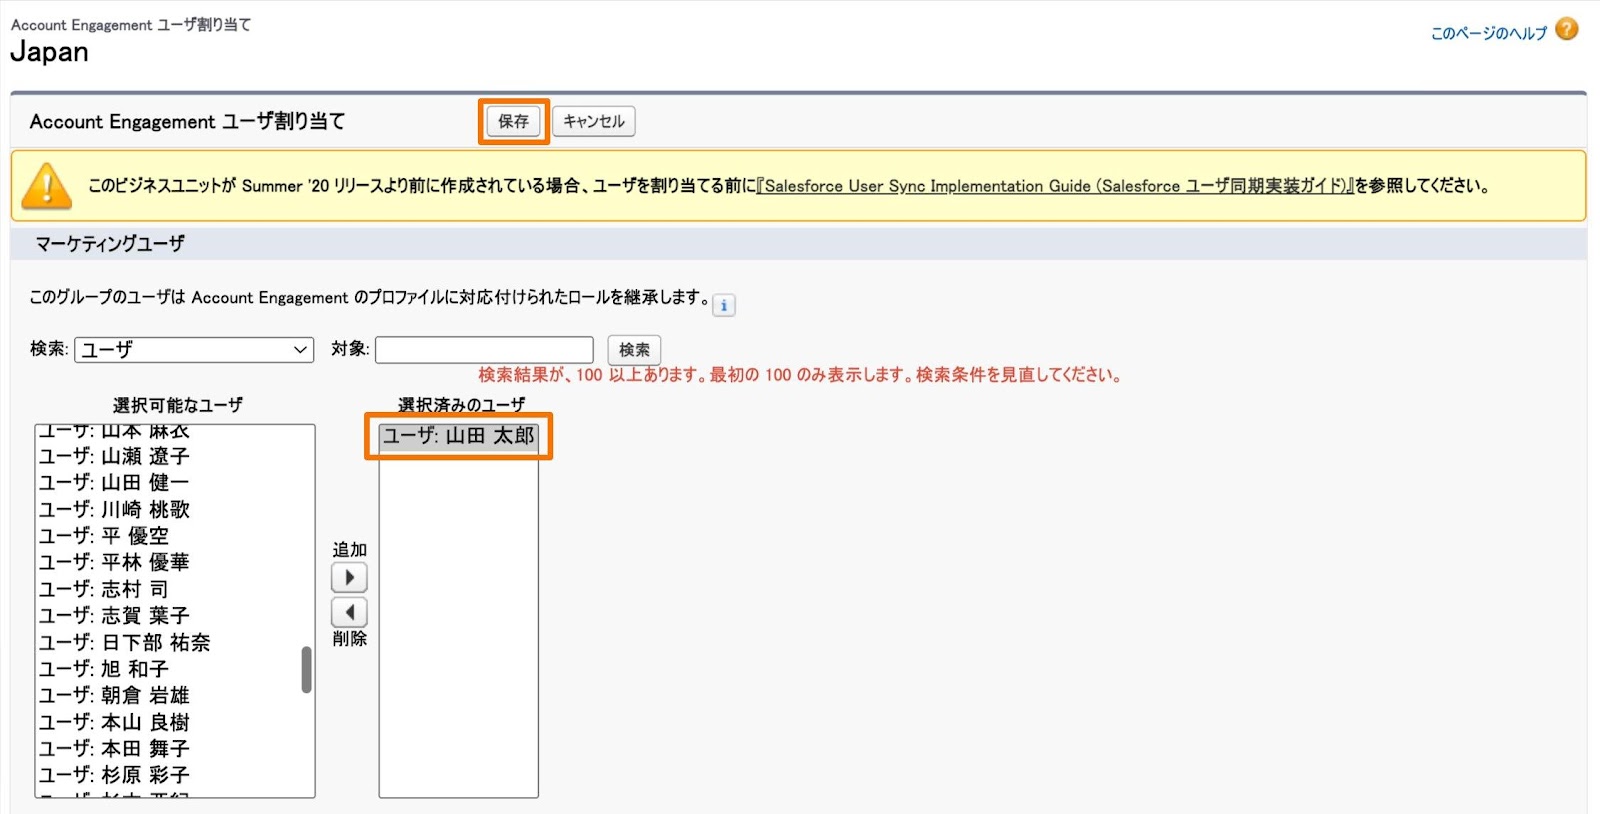The width and height of the screenshot is (1600, 814).
Task: Click the info icon after the role description
Action: coord(724,305)
